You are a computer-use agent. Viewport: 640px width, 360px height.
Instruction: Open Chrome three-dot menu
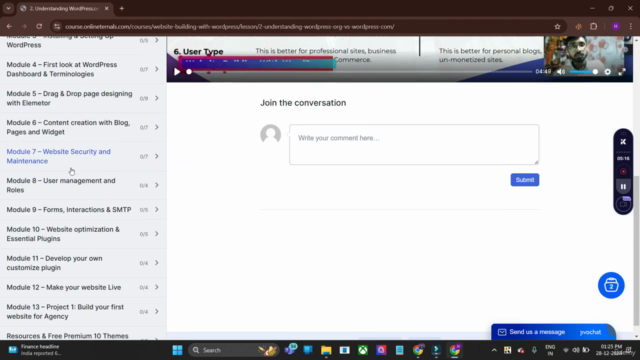[631, 27]
